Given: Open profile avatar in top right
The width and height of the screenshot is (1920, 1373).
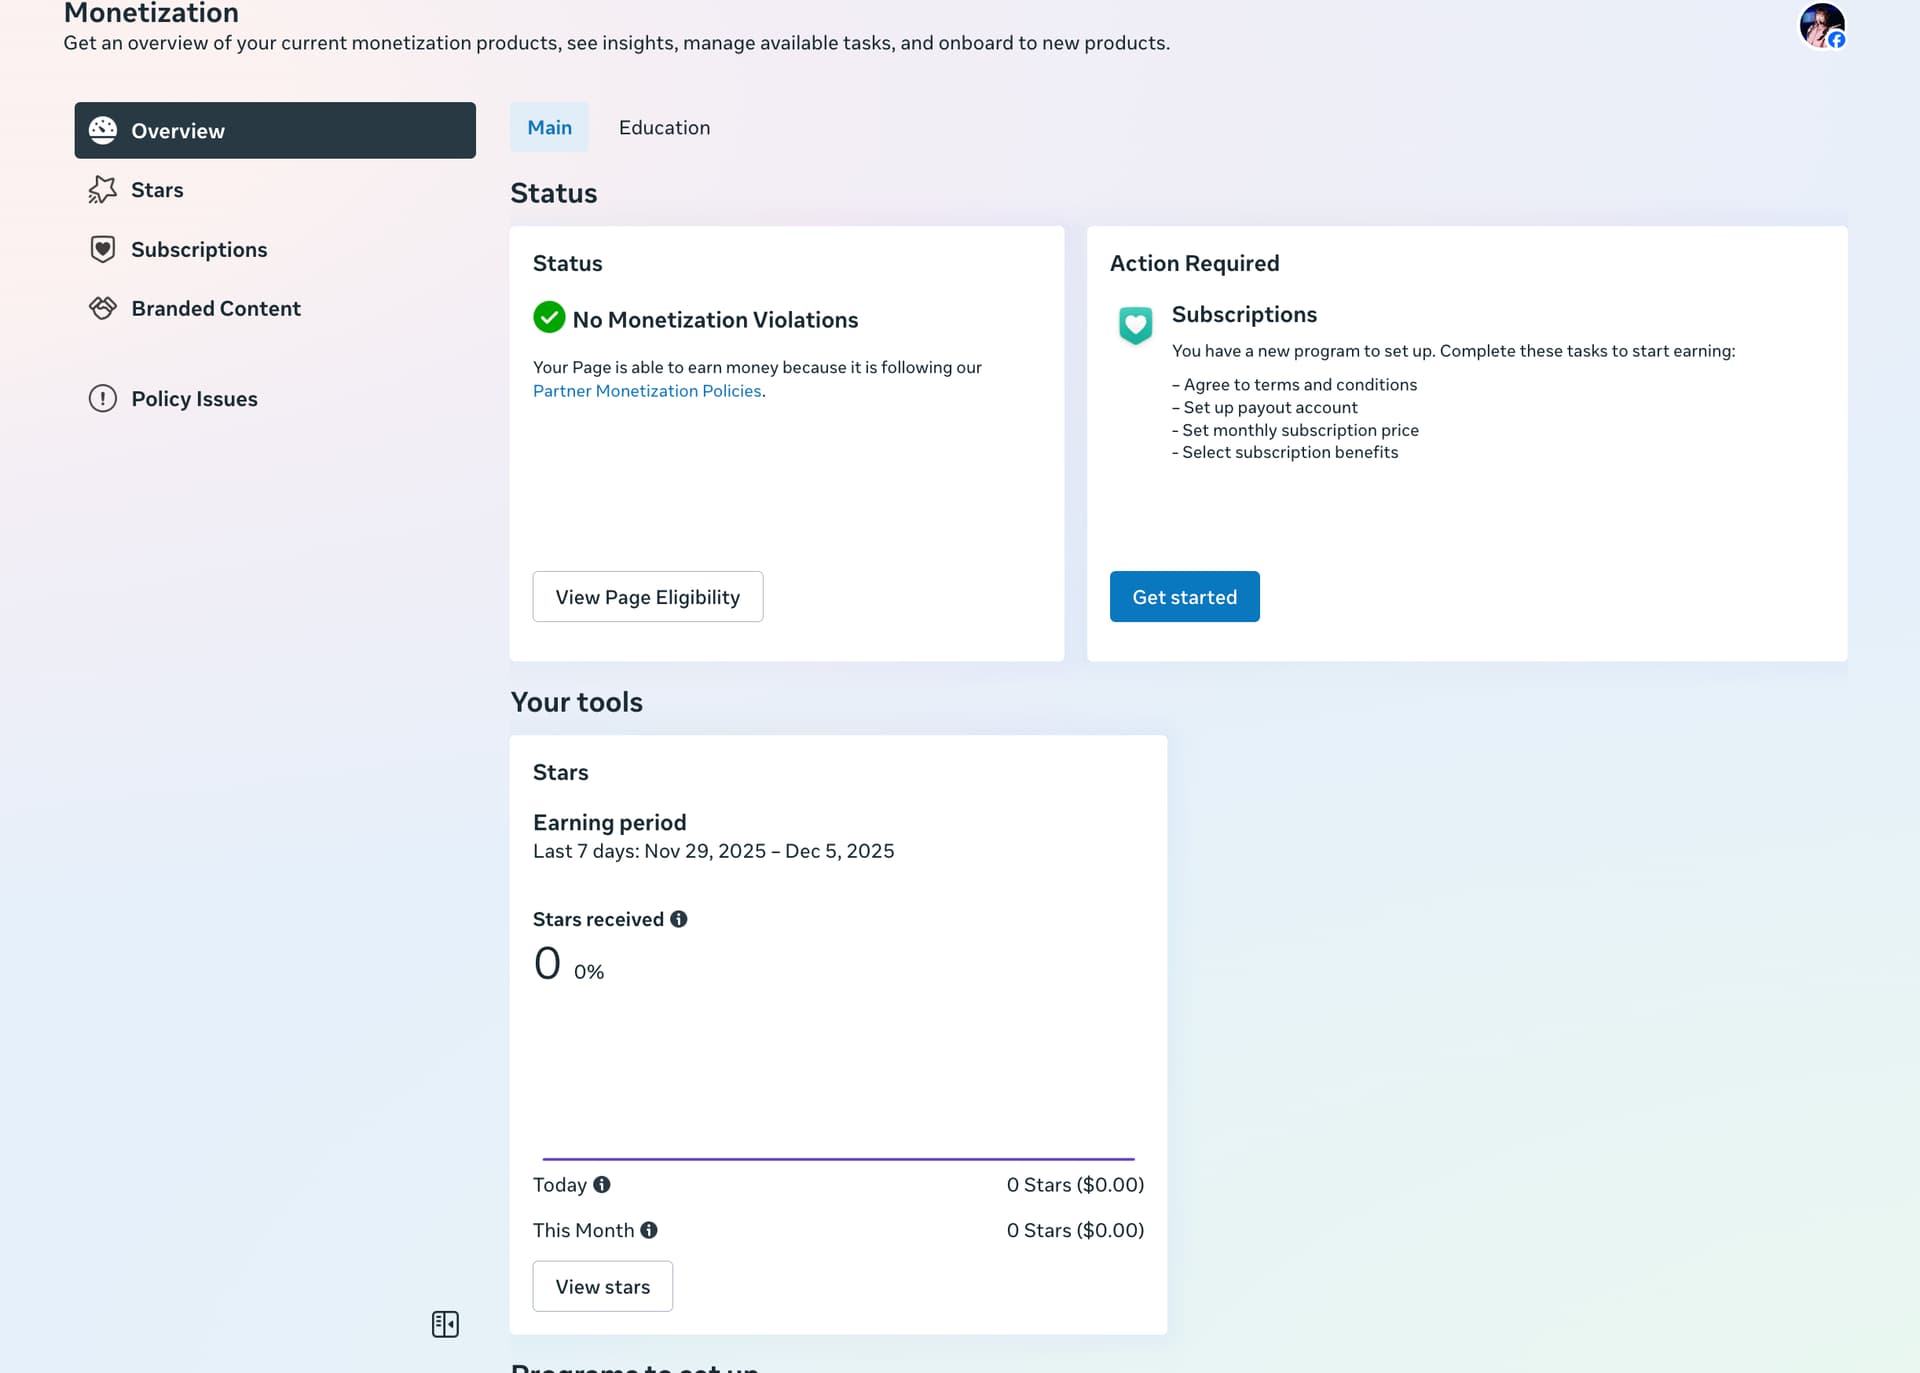Looking at the screenshot, I should 1821,25.
